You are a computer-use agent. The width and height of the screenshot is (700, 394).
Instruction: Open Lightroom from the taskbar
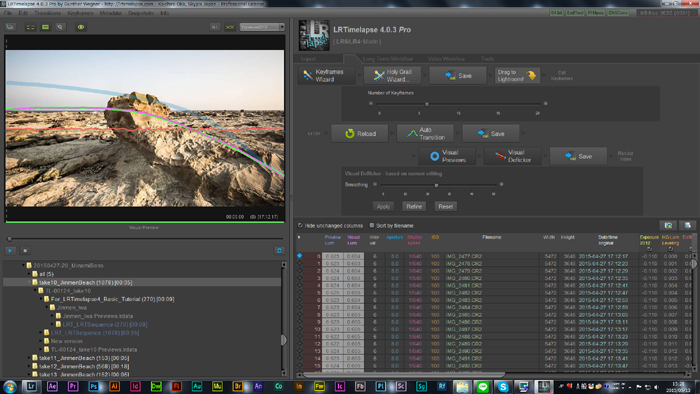click(x=31, y=386)
